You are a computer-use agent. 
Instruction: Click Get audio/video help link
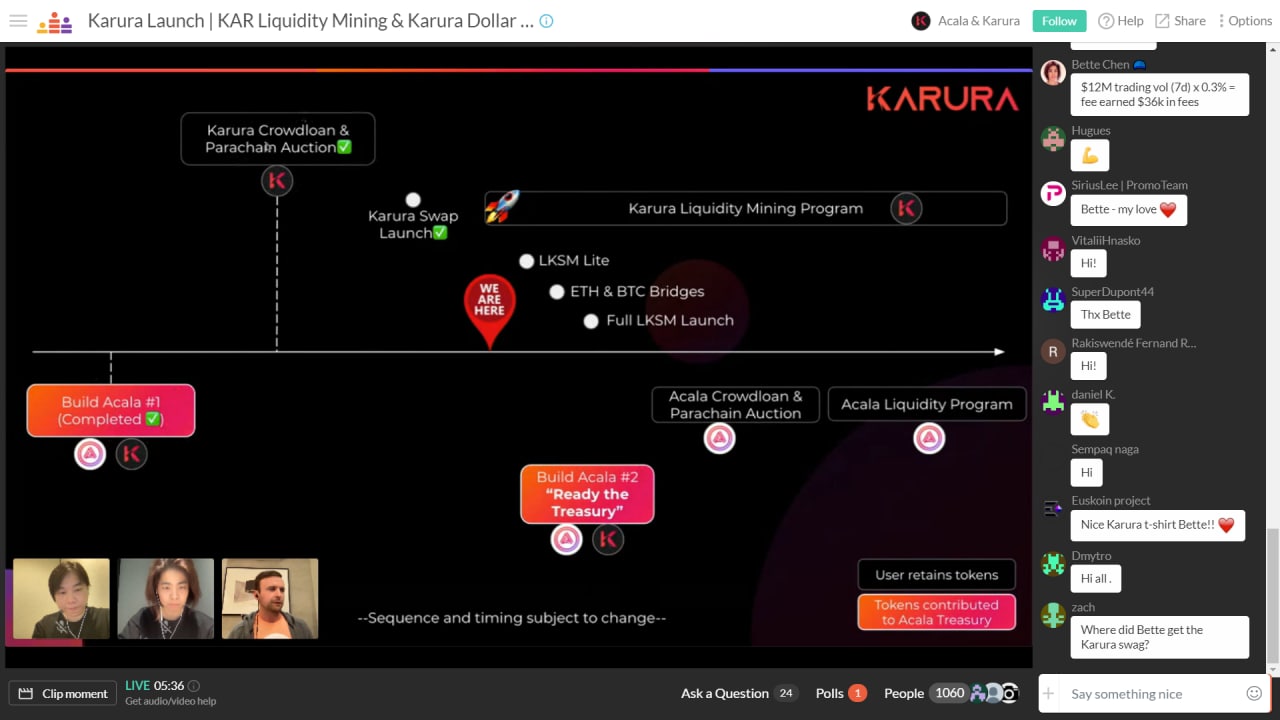(x=170, y=701)
